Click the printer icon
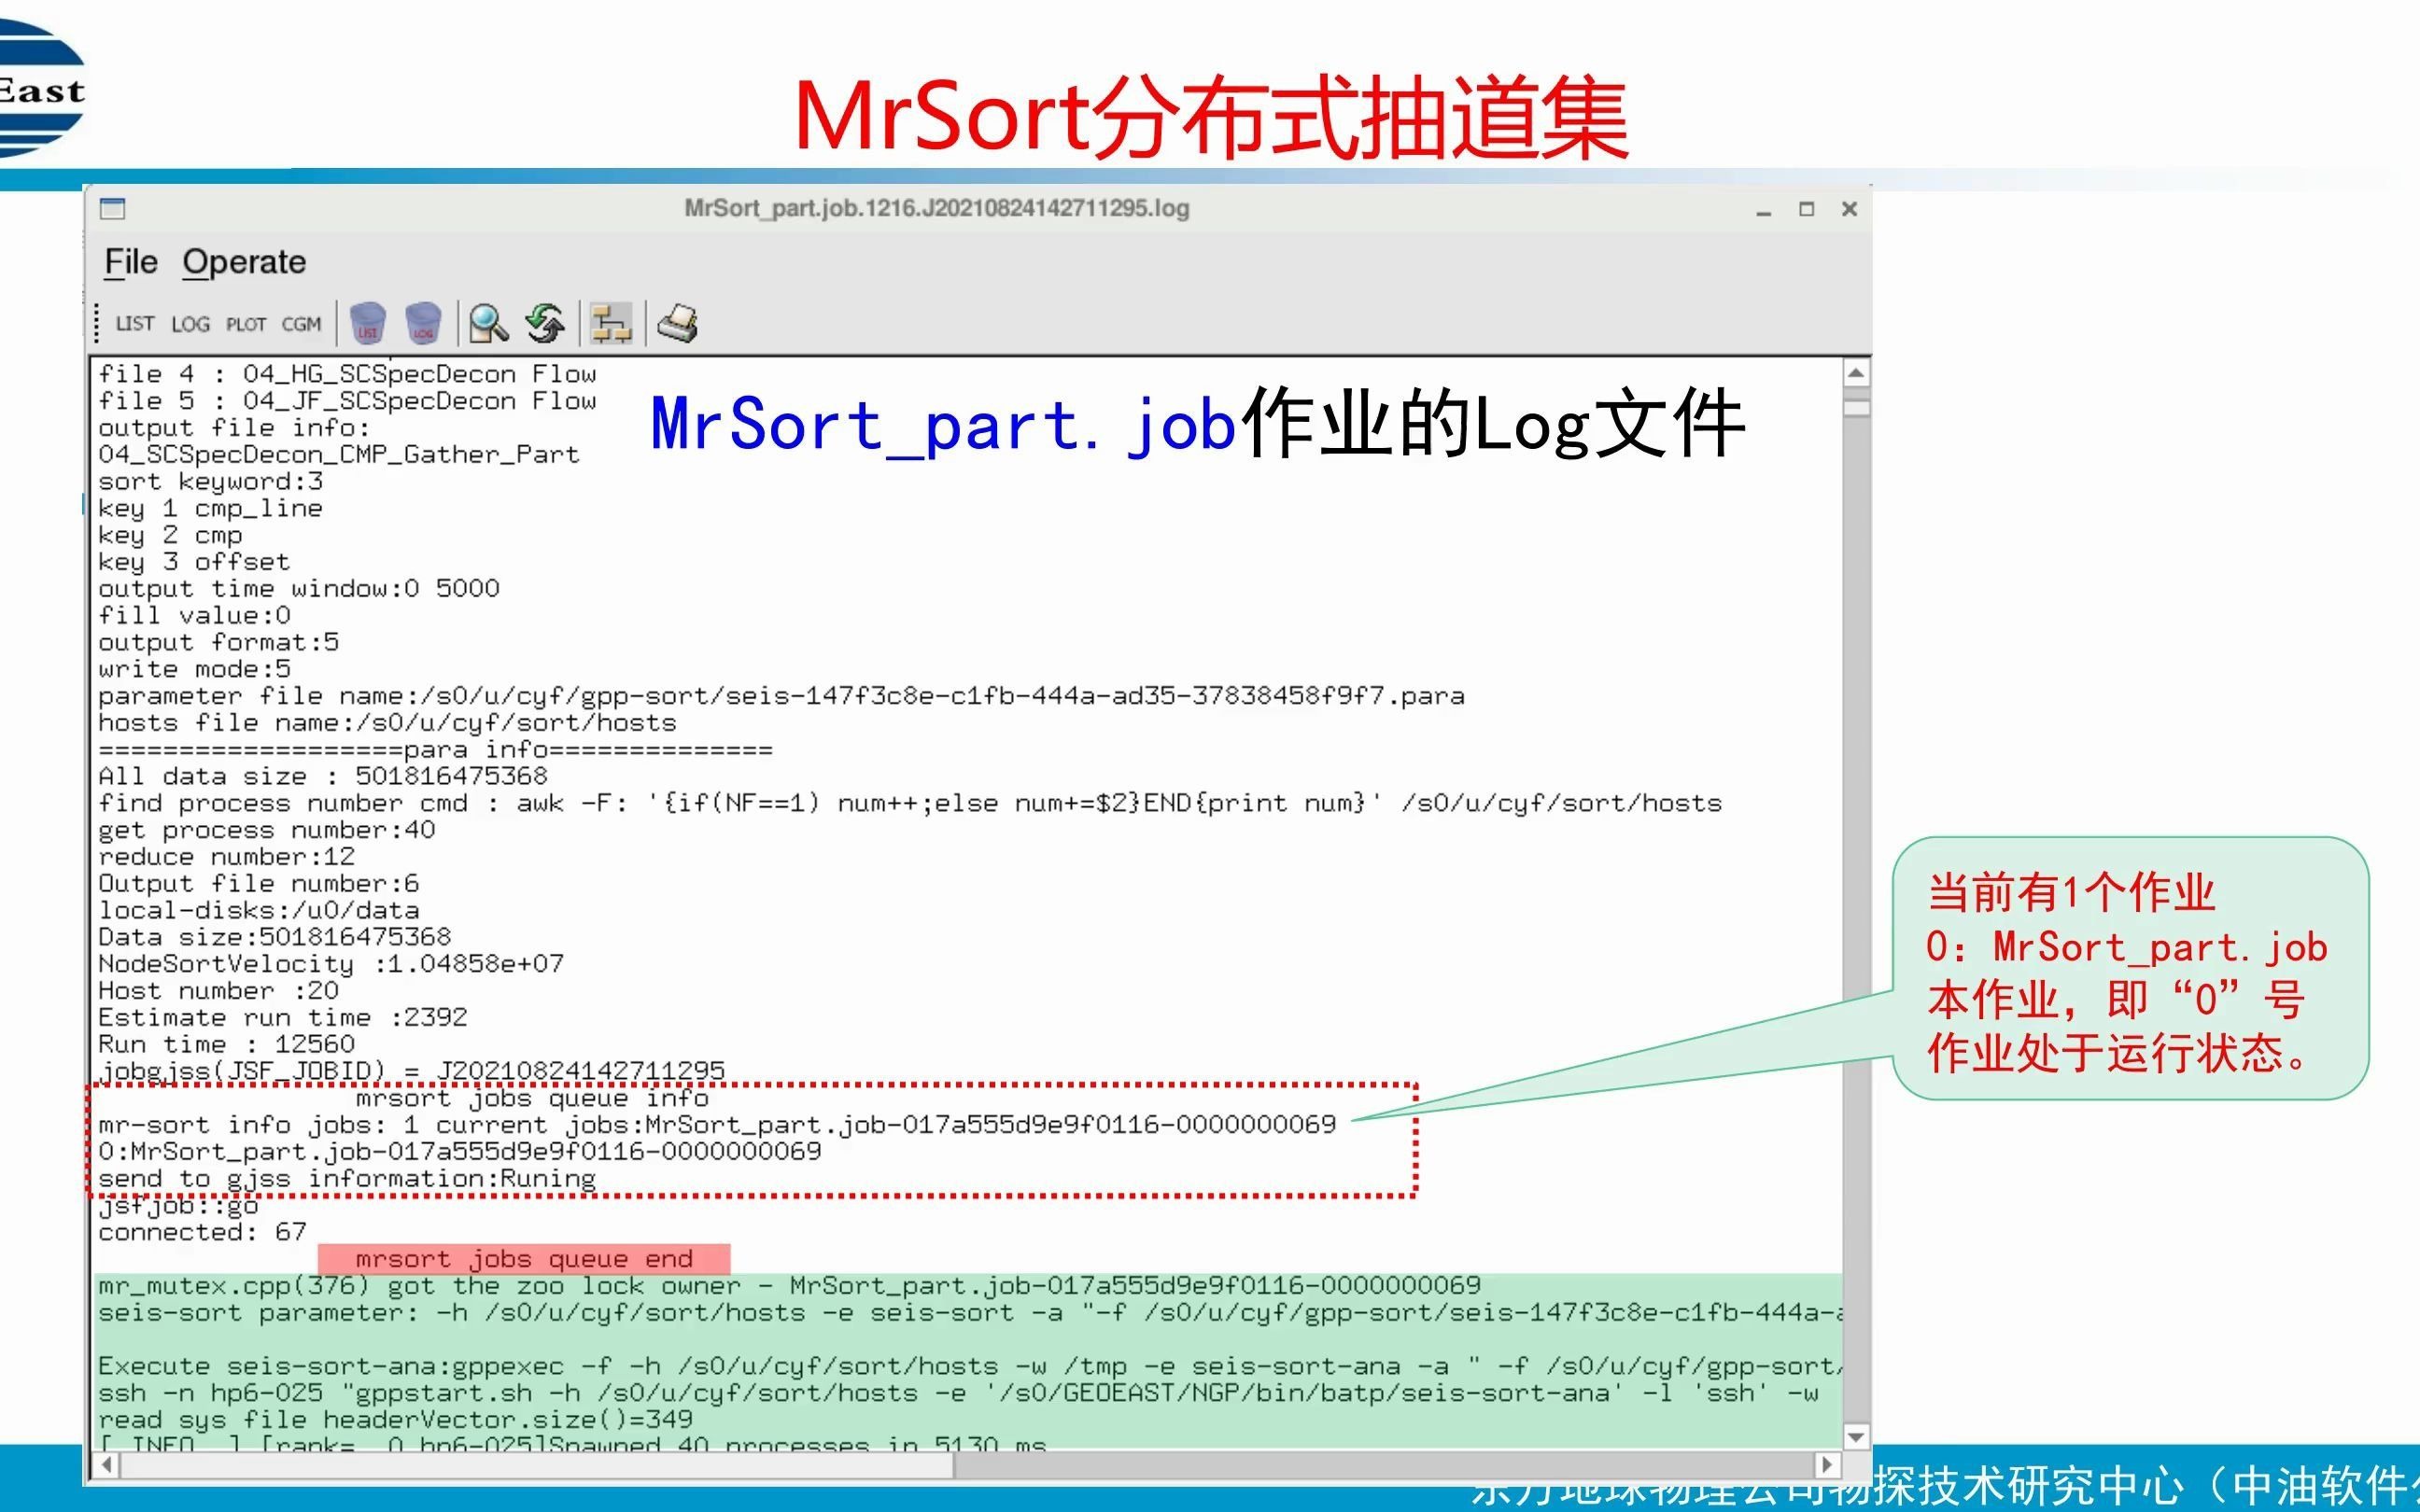Image resolution: width=2420 pixels, height=1512 pixels. coord(677,324)
